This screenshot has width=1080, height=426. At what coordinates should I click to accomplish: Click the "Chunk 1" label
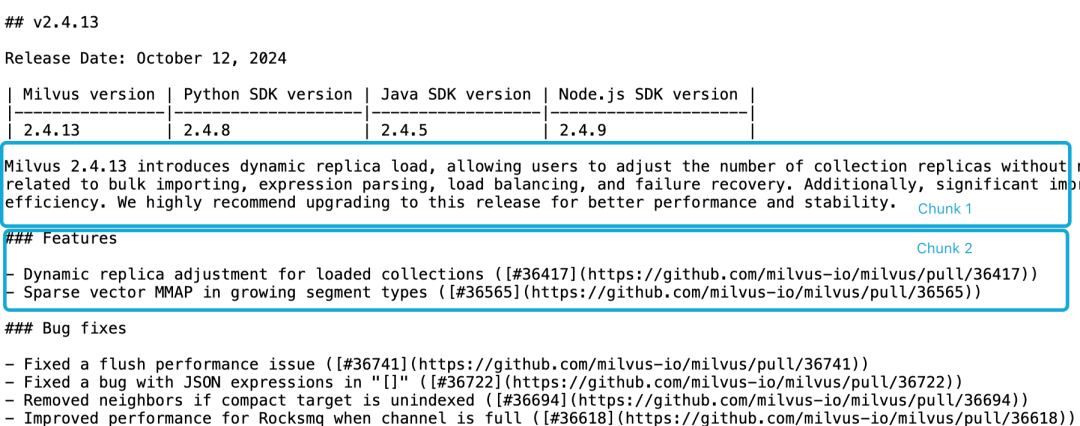click(945, 209)
